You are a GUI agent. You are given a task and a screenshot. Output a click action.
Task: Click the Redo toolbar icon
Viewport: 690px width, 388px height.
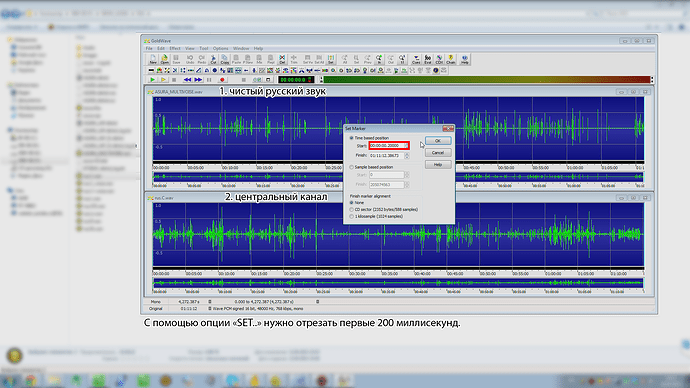pyautogui.click(x=202, y=59)
